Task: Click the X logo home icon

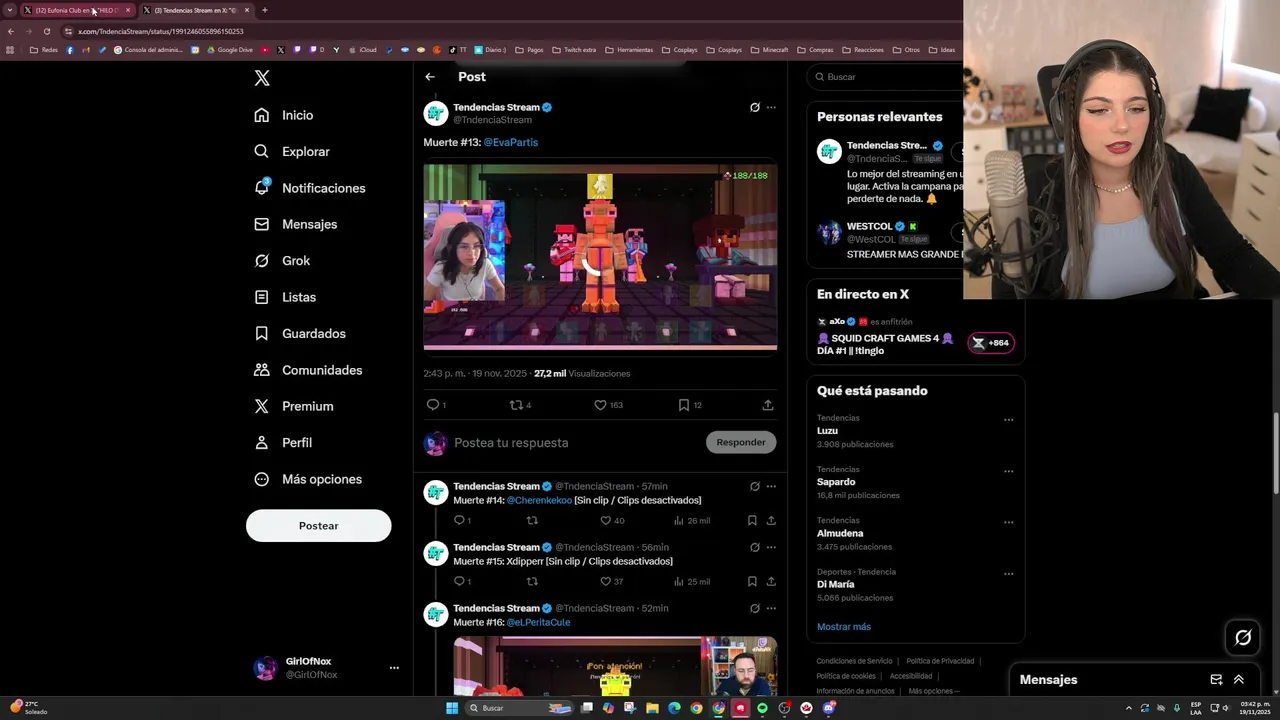Action: click(x=262, y=78)
